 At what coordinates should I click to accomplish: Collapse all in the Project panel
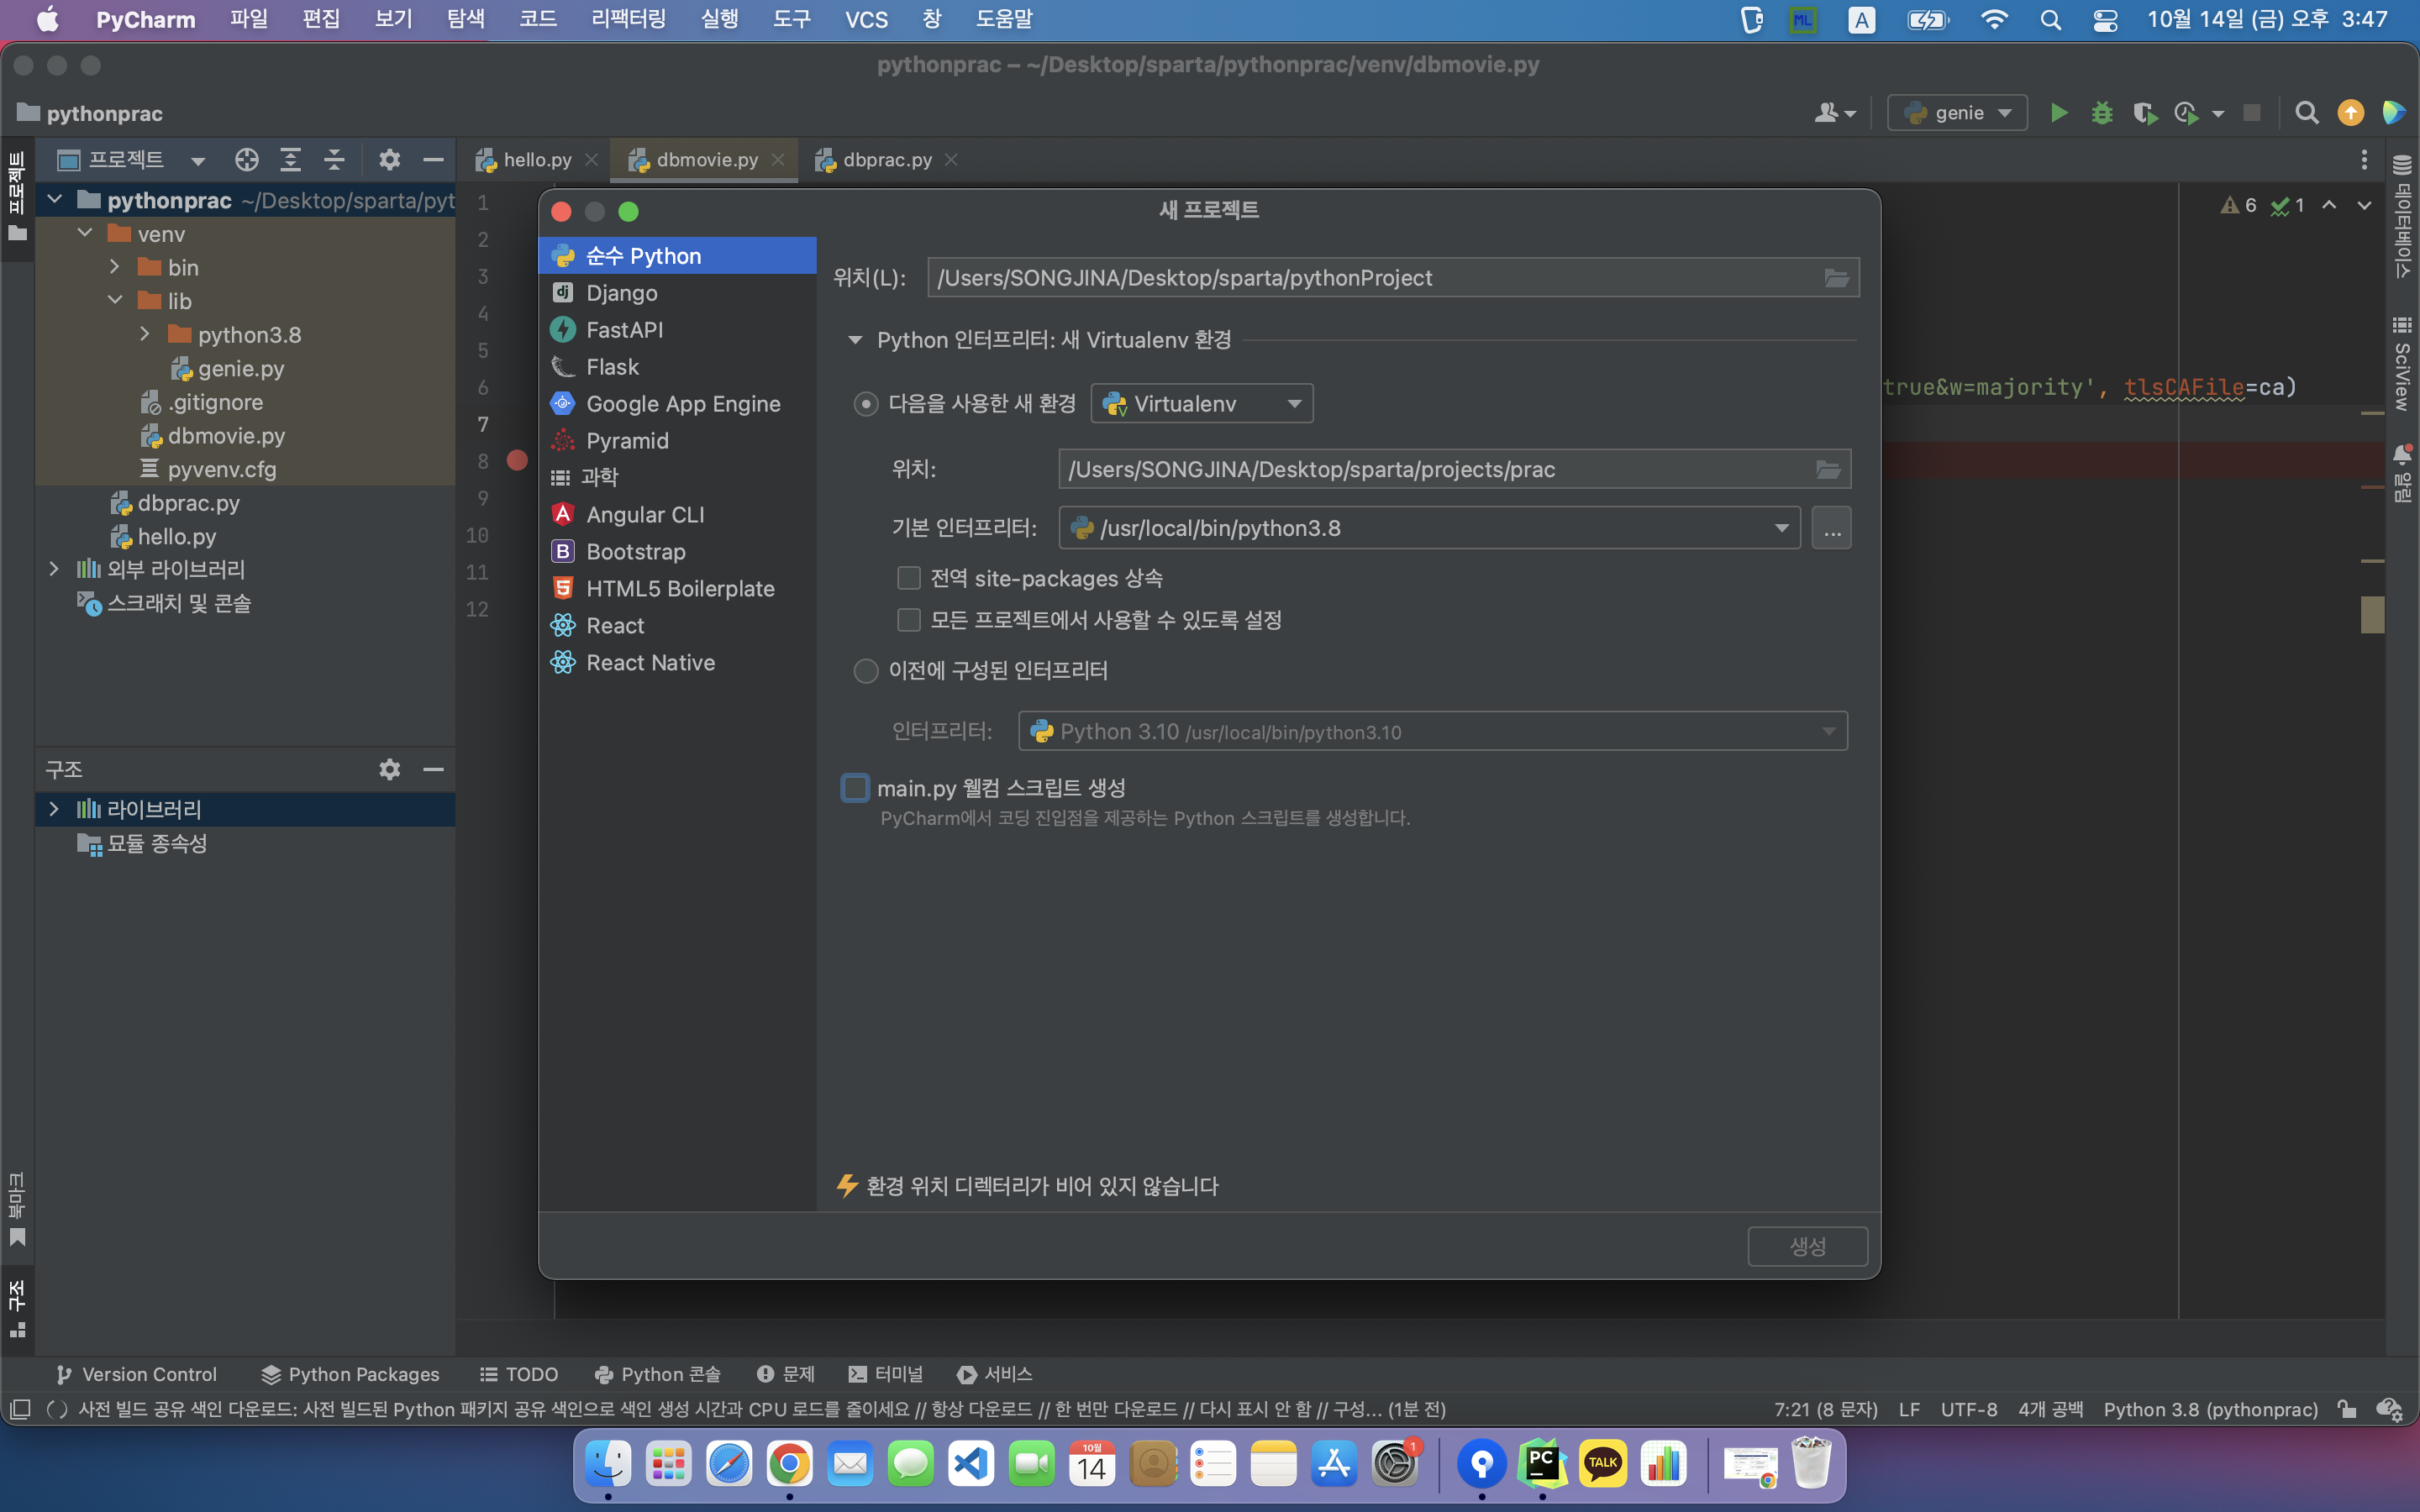(334, 160)
